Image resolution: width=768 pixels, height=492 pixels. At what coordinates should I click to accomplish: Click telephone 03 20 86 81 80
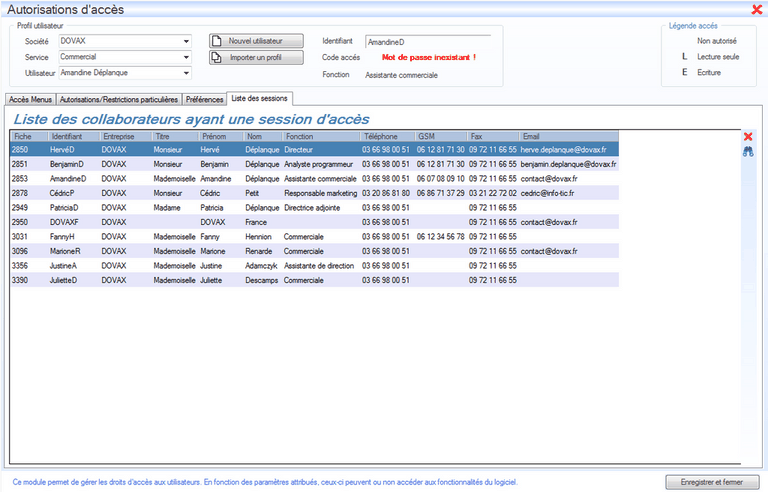[386, 193]
